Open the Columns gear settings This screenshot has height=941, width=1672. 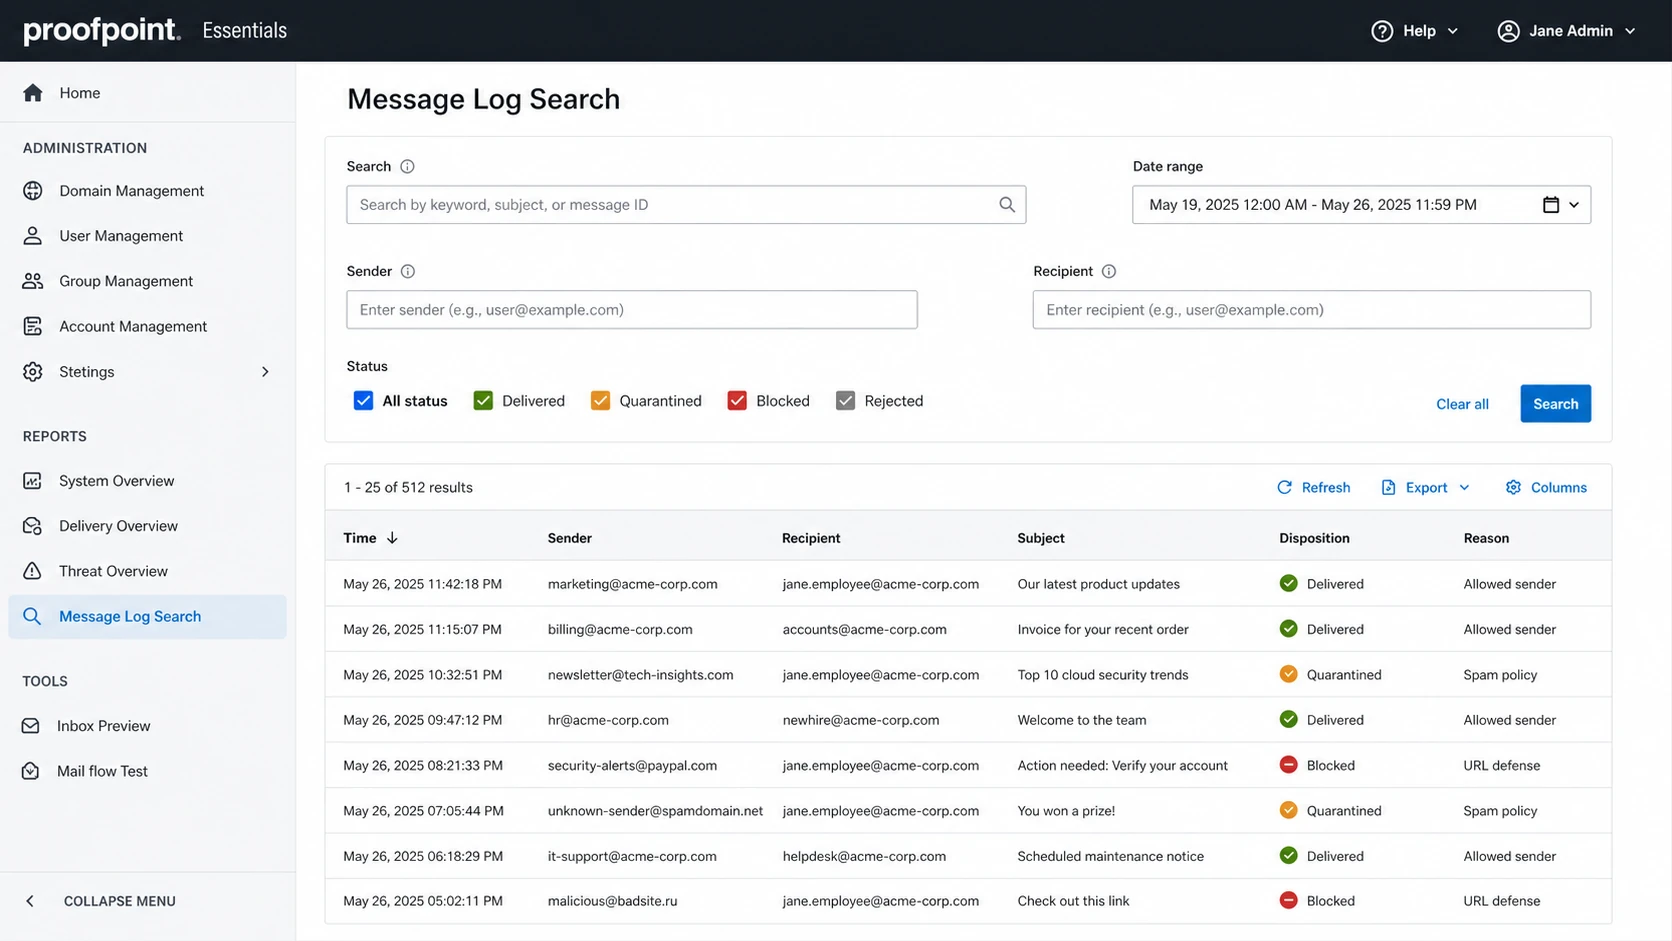(x=1546, y=487)
